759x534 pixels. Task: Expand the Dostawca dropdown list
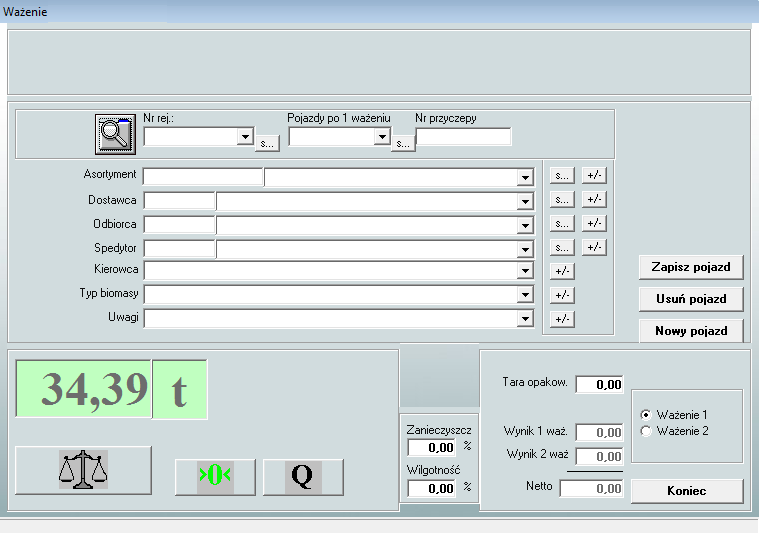[525, 201]
